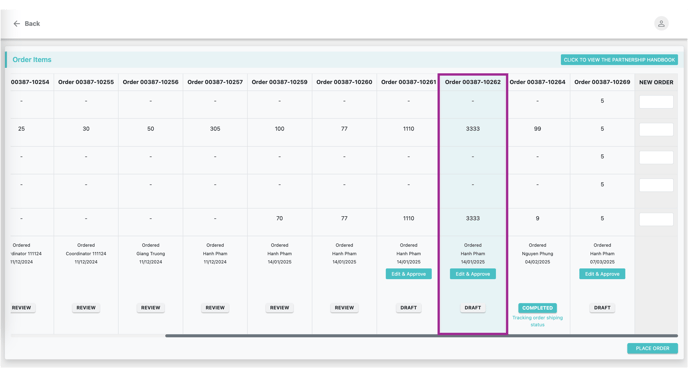Open Tracking order shipping status link
The width and height of the screenshot is (688, 368).
(x=538, y=321)
